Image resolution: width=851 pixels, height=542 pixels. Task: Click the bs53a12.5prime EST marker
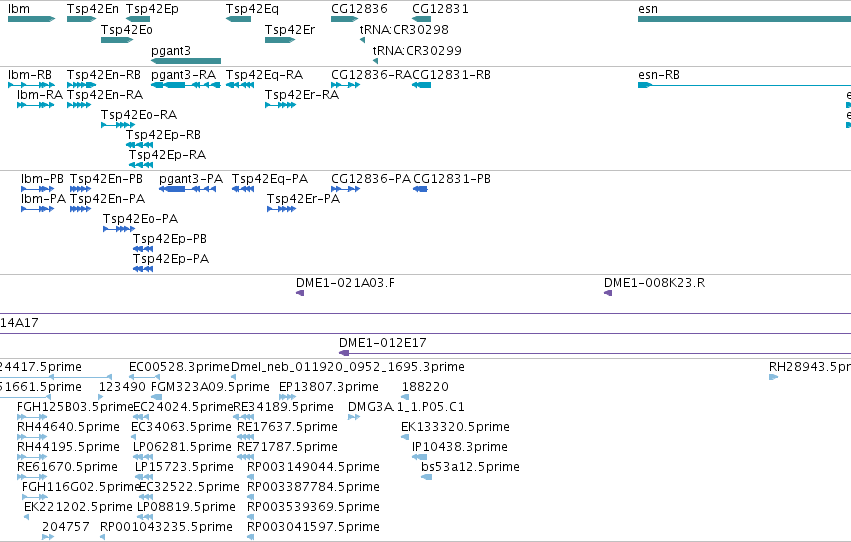427,477
